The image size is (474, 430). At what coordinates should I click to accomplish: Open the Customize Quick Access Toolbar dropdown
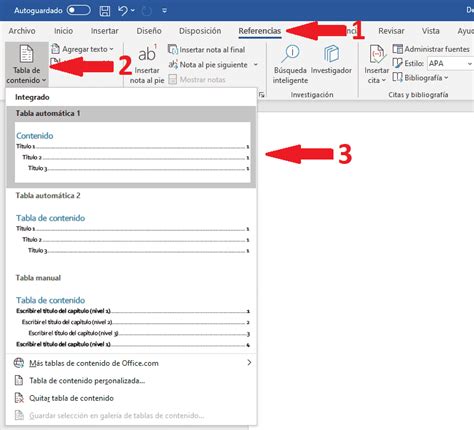tap(164, 11)
